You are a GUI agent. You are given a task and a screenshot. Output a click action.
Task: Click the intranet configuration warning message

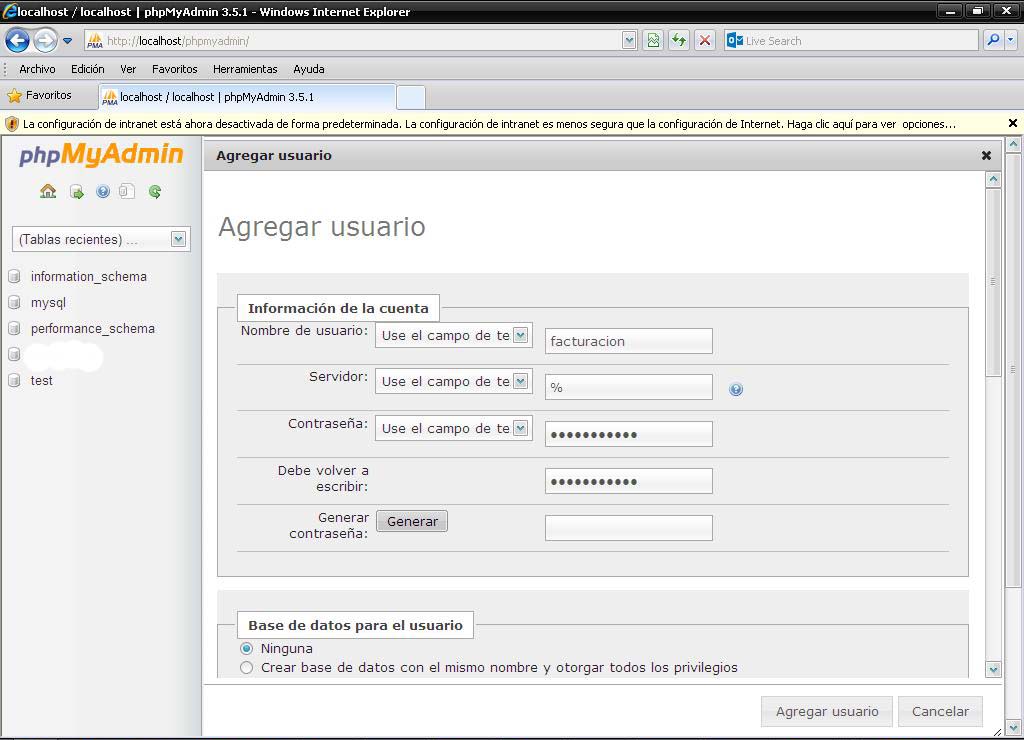pyautogui.click(x=489, y=123)
